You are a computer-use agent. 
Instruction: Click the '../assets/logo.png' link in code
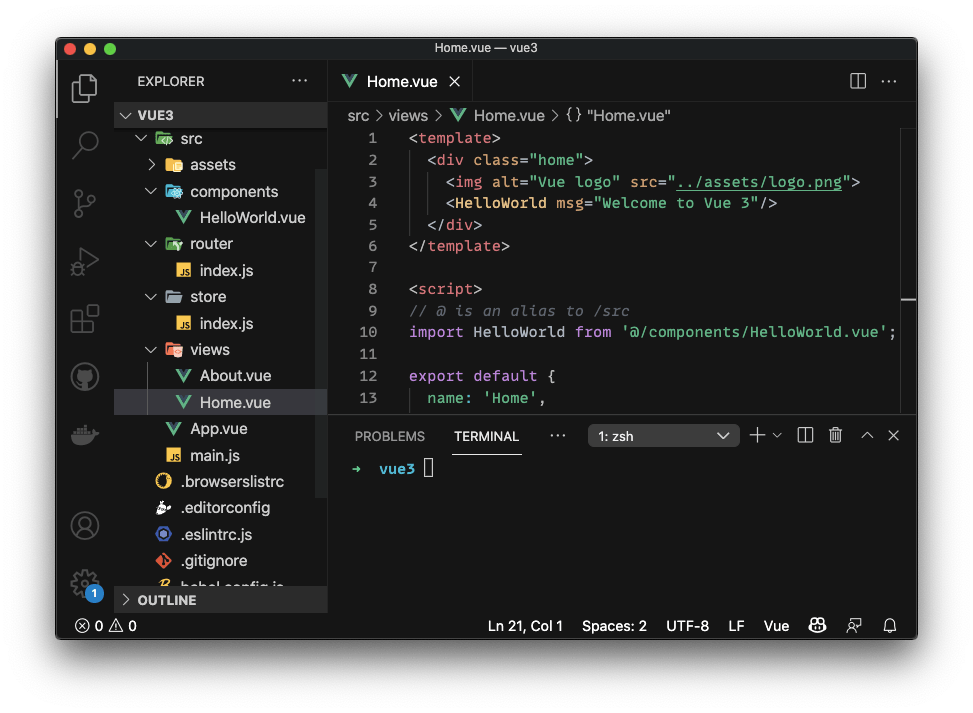tap(758, 181)
